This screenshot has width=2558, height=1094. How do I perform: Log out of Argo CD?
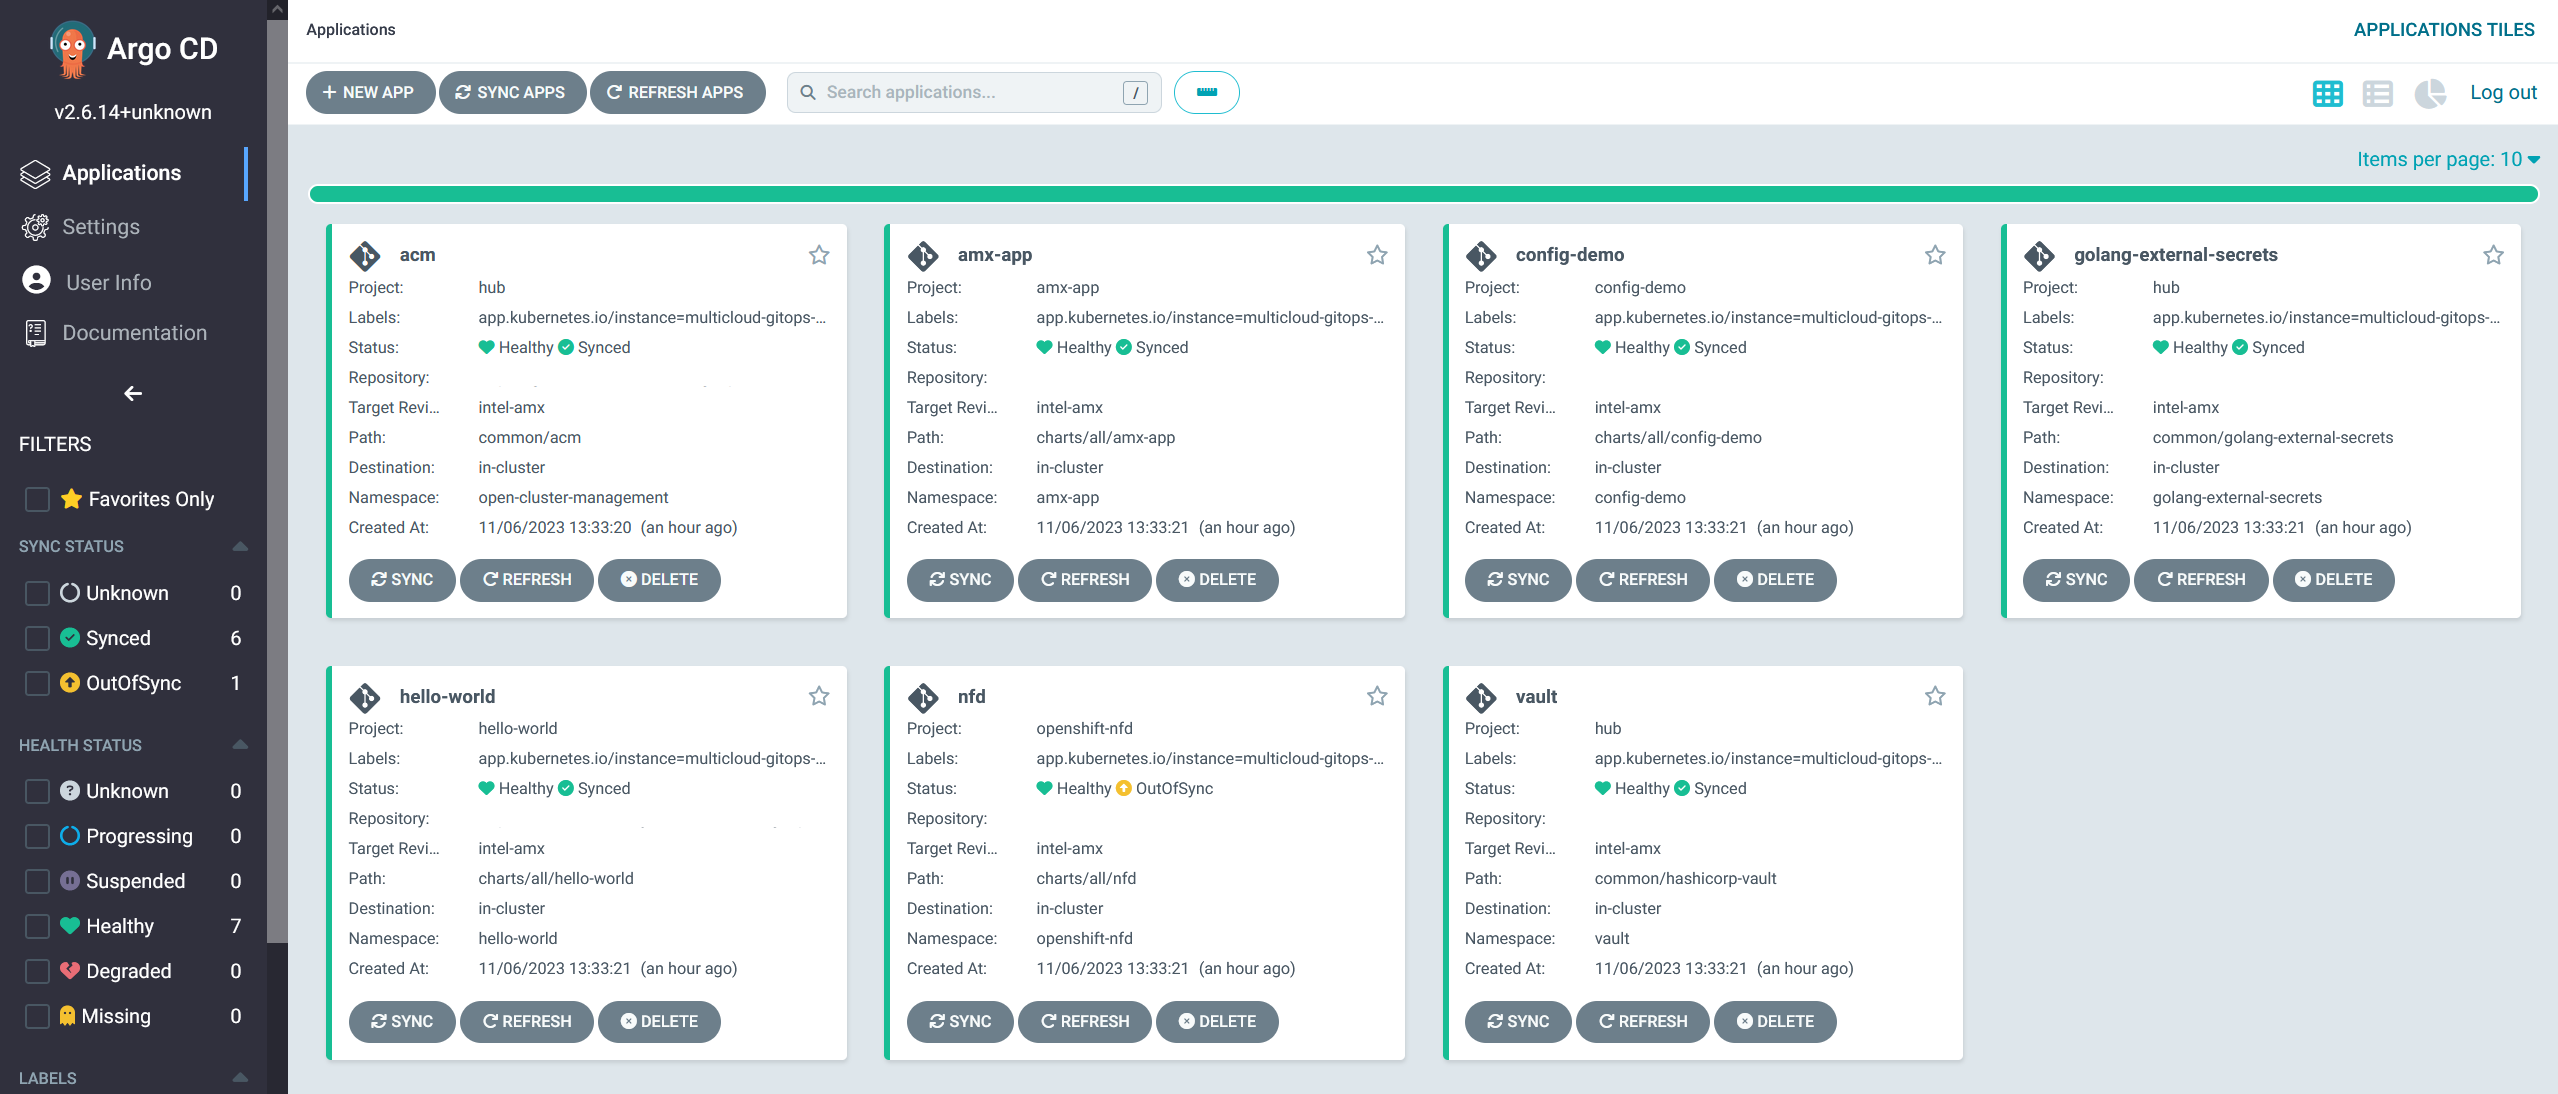pyautogui.click(x=2503, y=92)
